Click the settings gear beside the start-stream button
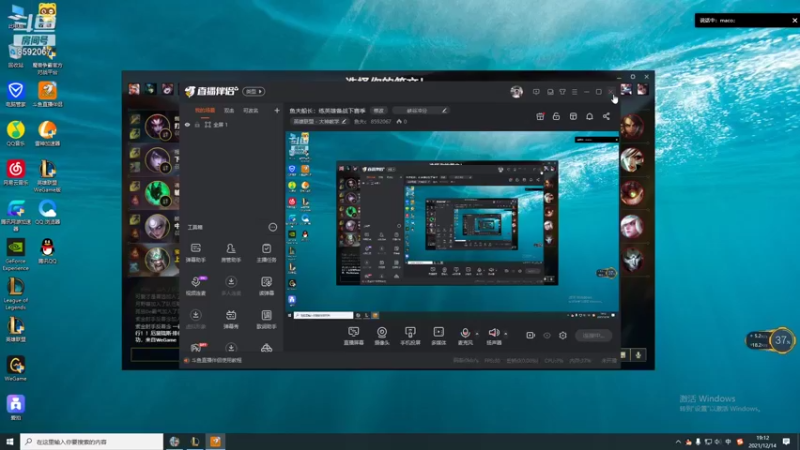This screenshot has height=450, width=800. (x=563, y=335)
